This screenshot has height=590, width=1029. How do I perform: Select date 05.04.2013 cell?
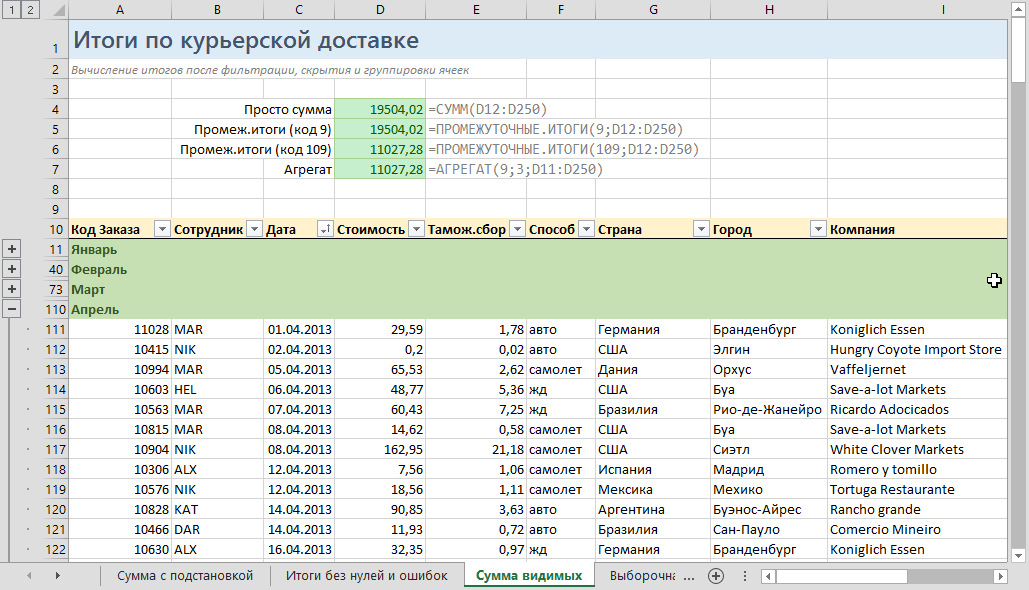point(299,369)
